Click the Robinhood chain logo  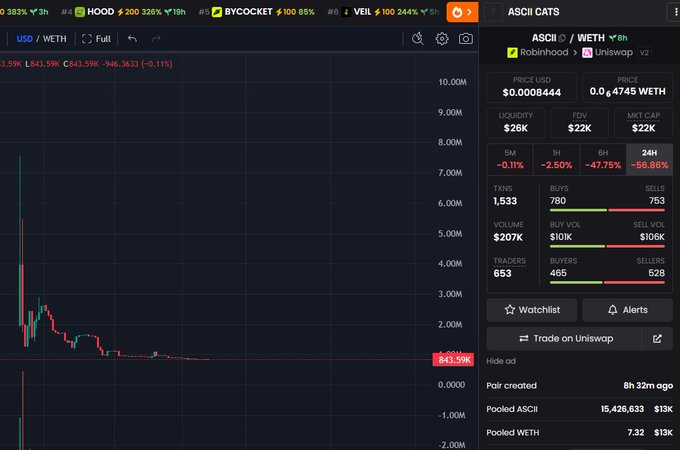pos(512,52)
